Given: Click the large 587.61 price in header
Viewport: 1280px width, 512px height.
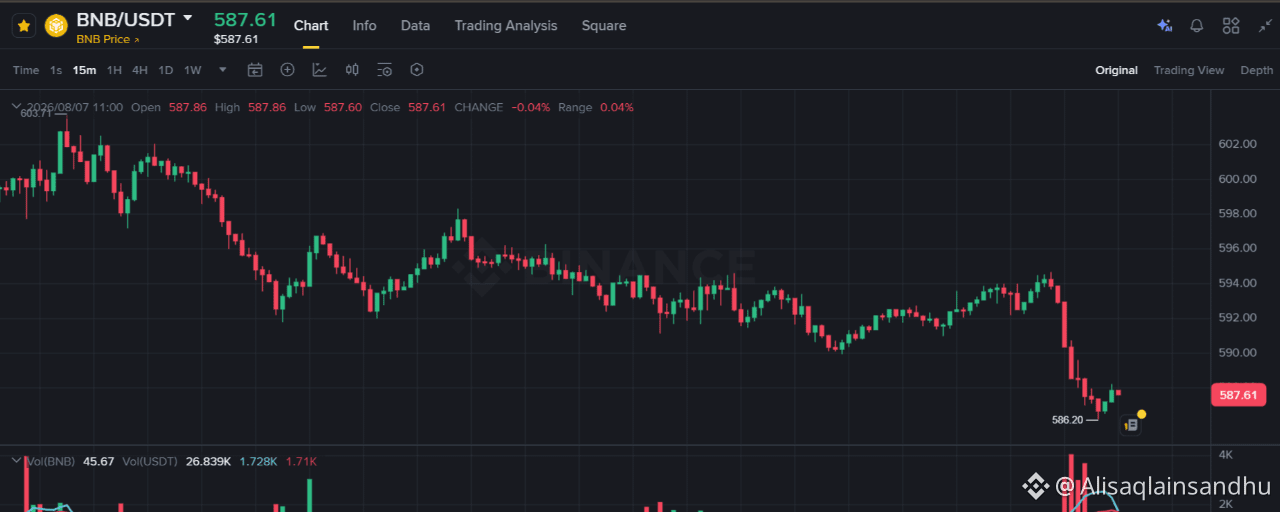Looking at the screenshot, I should click(245, 20).
